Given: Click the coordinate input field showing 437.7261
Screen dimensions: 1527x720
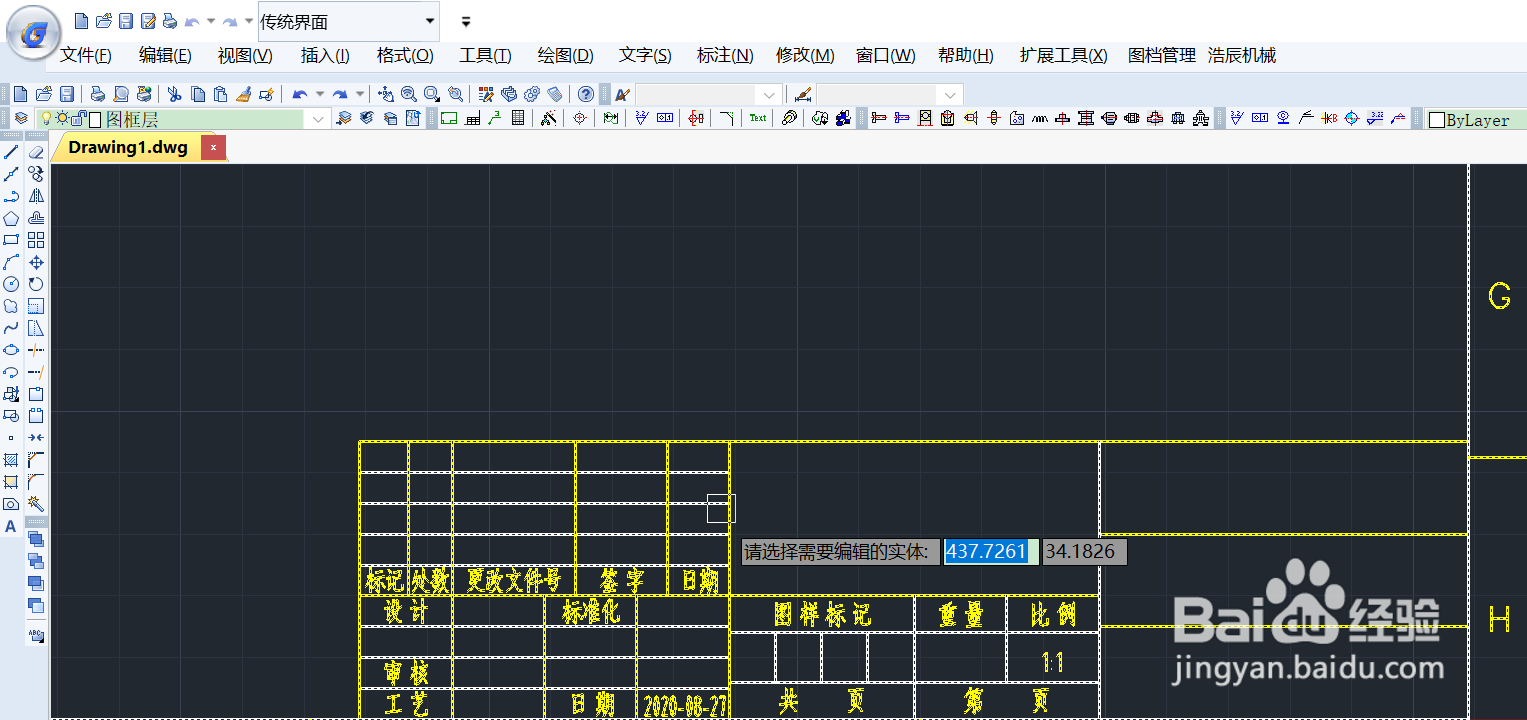Looking at the screenshot, I should click(x=990, y=551).
